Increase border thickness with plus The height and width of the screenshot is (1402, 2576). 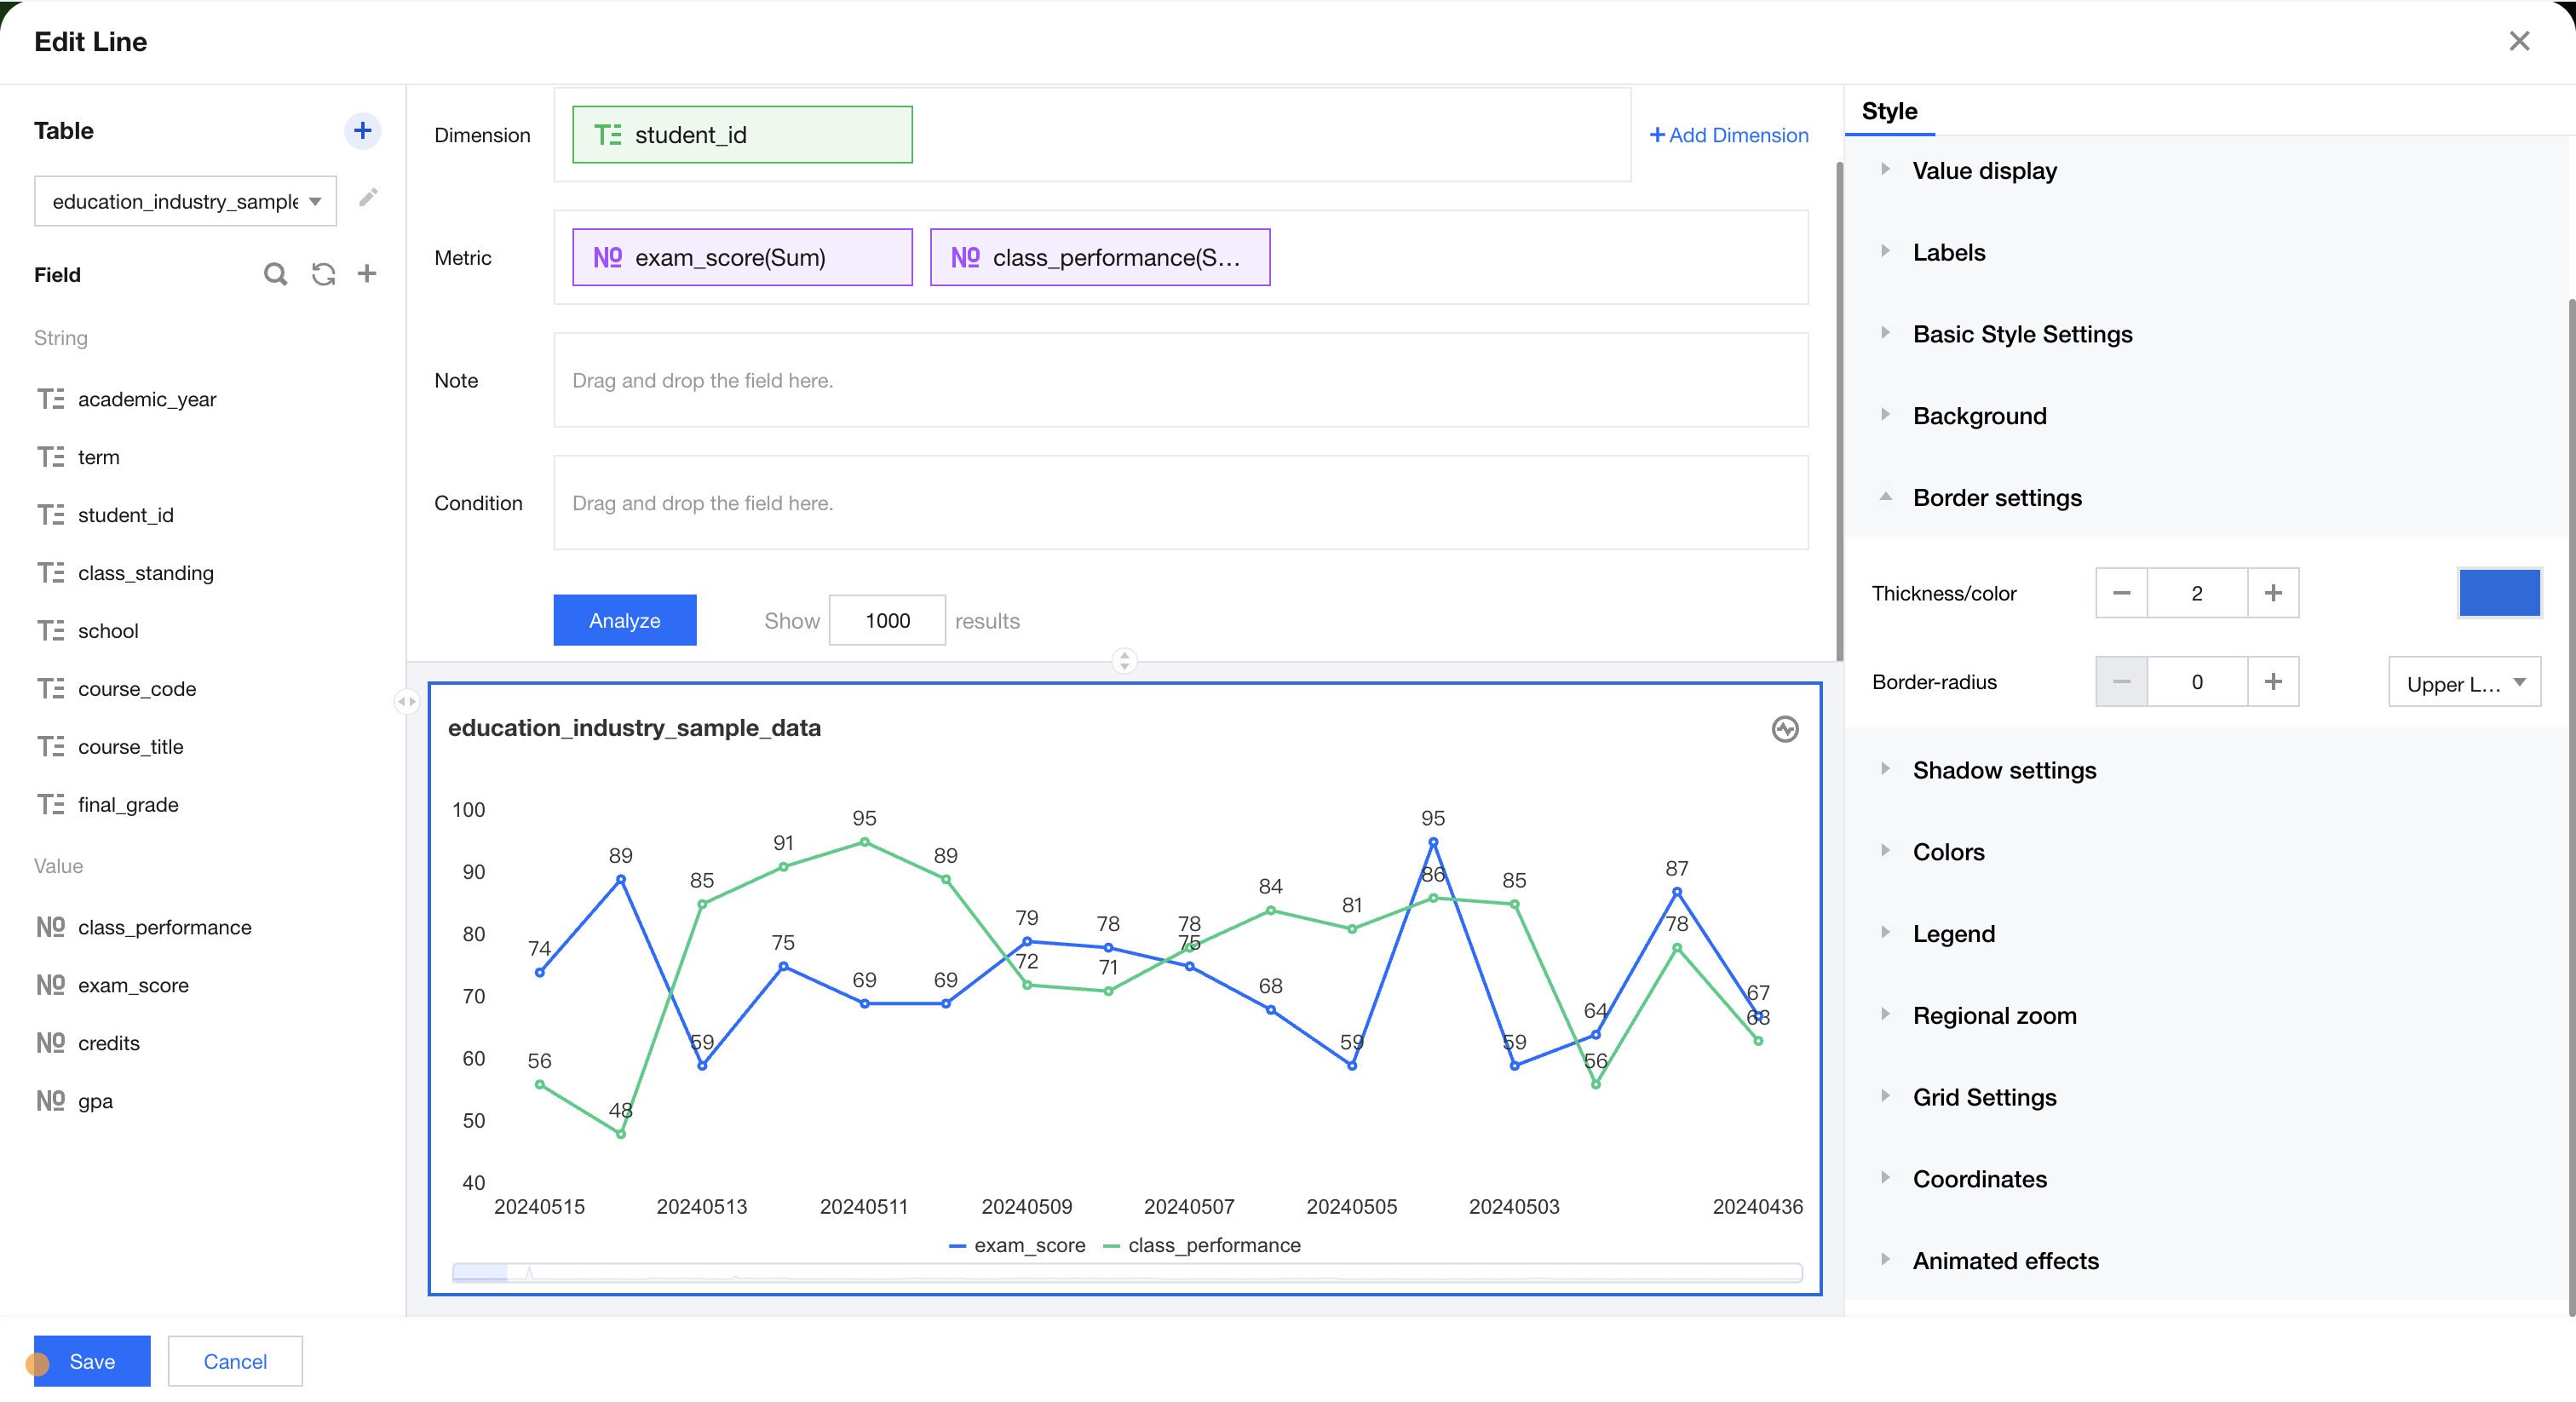coord(2273,593)
